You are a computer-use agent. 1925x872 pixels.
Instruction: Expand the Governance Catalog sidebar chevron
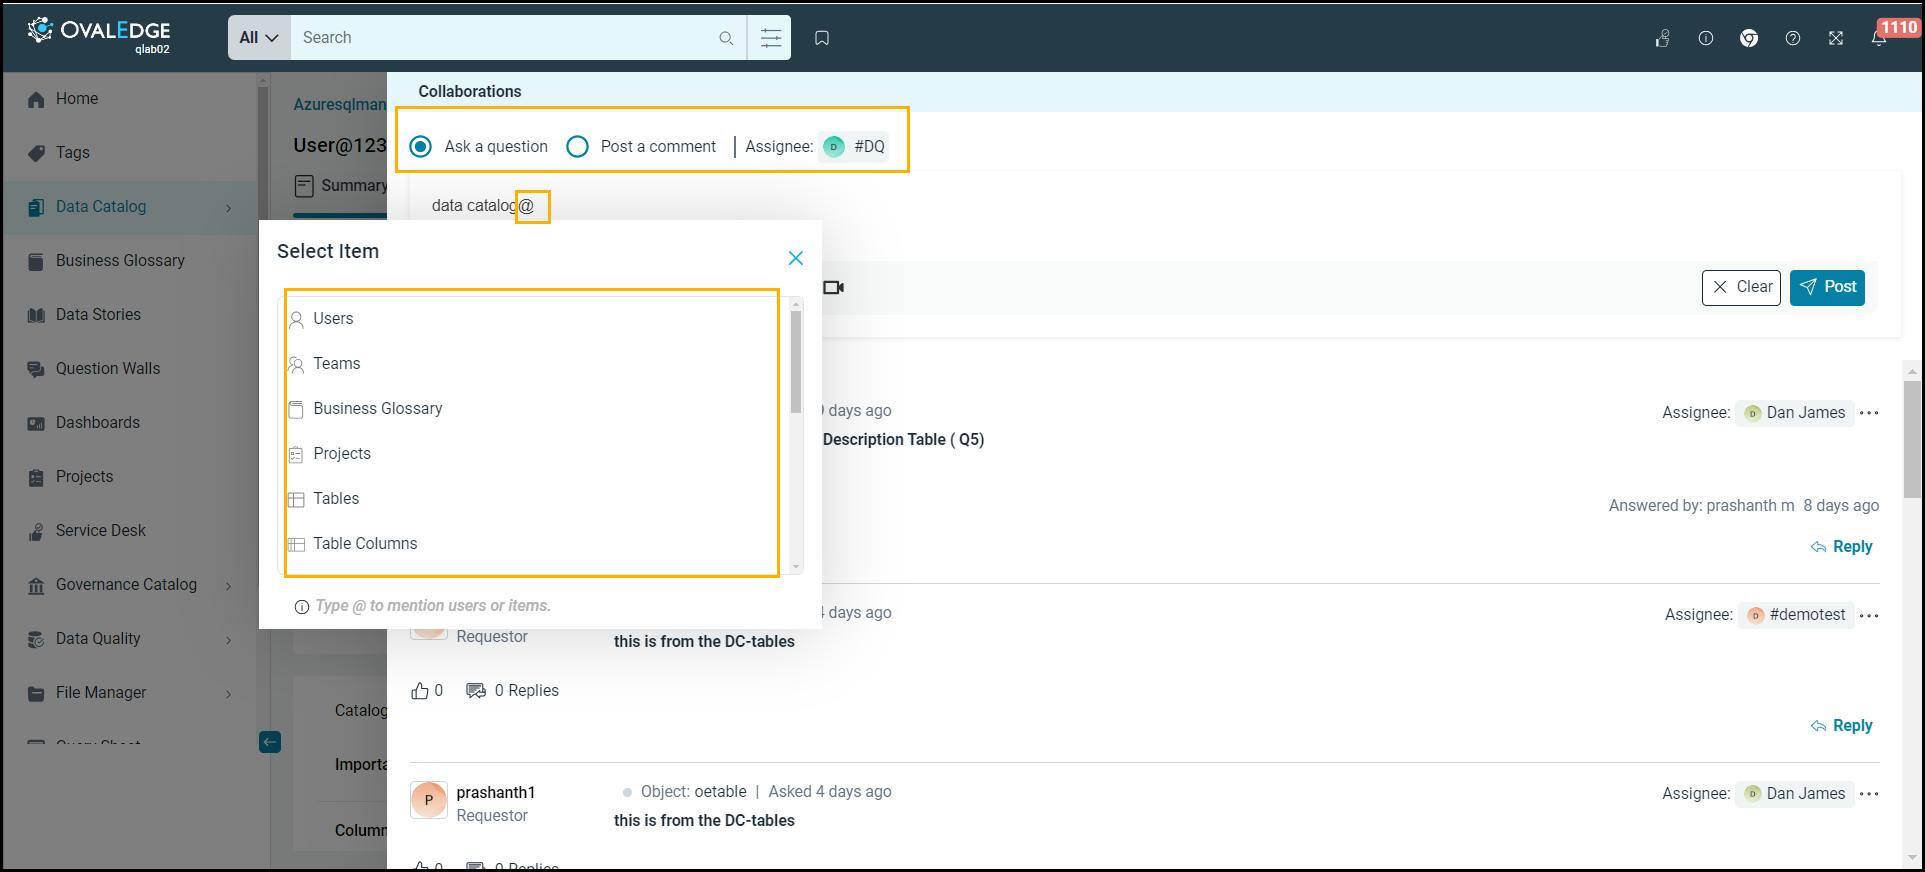229,586
